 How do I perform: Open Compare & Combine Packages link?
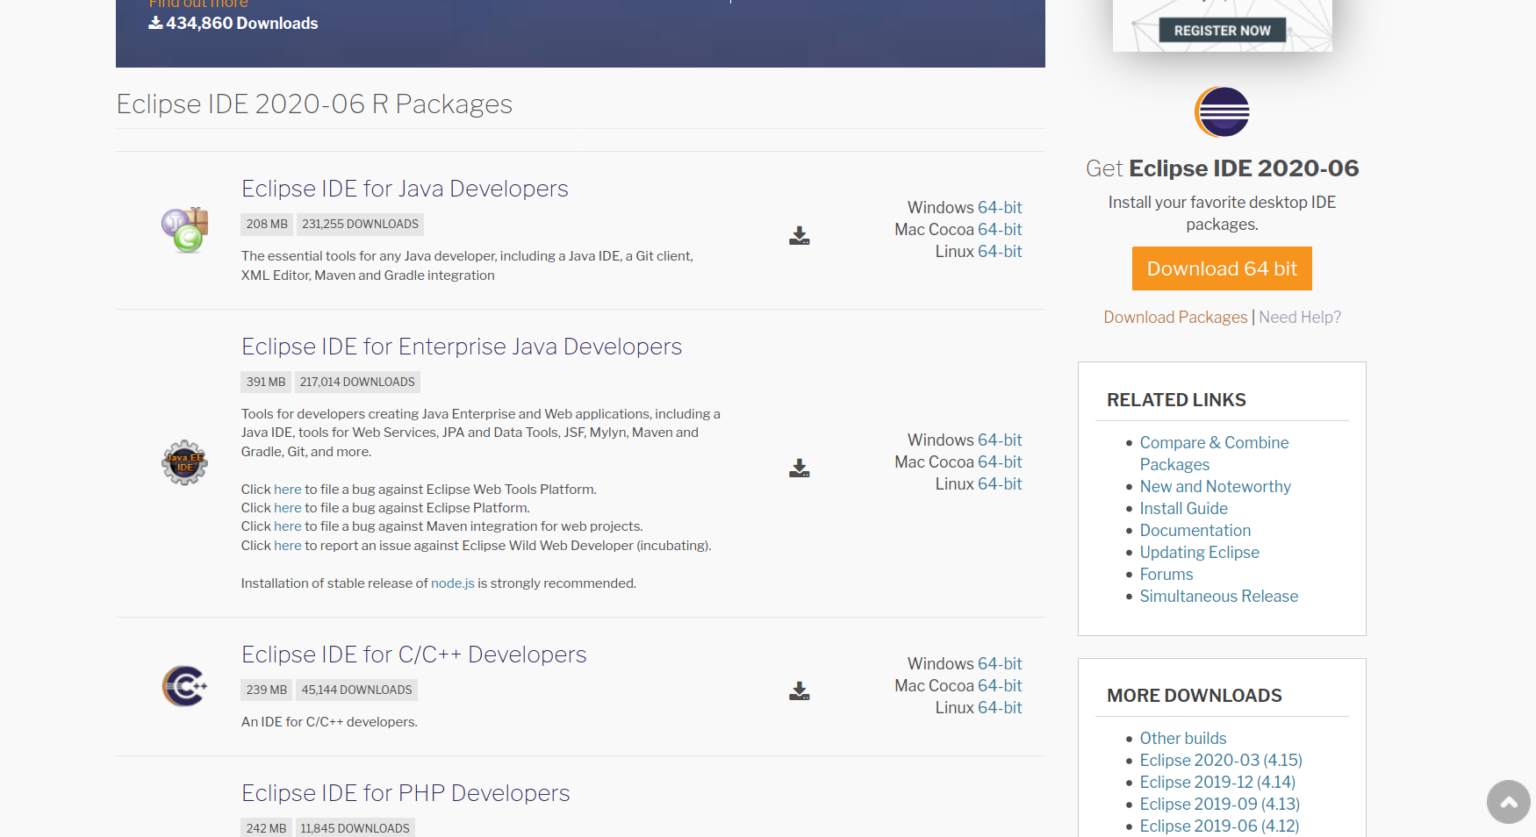coord(1213,443)
